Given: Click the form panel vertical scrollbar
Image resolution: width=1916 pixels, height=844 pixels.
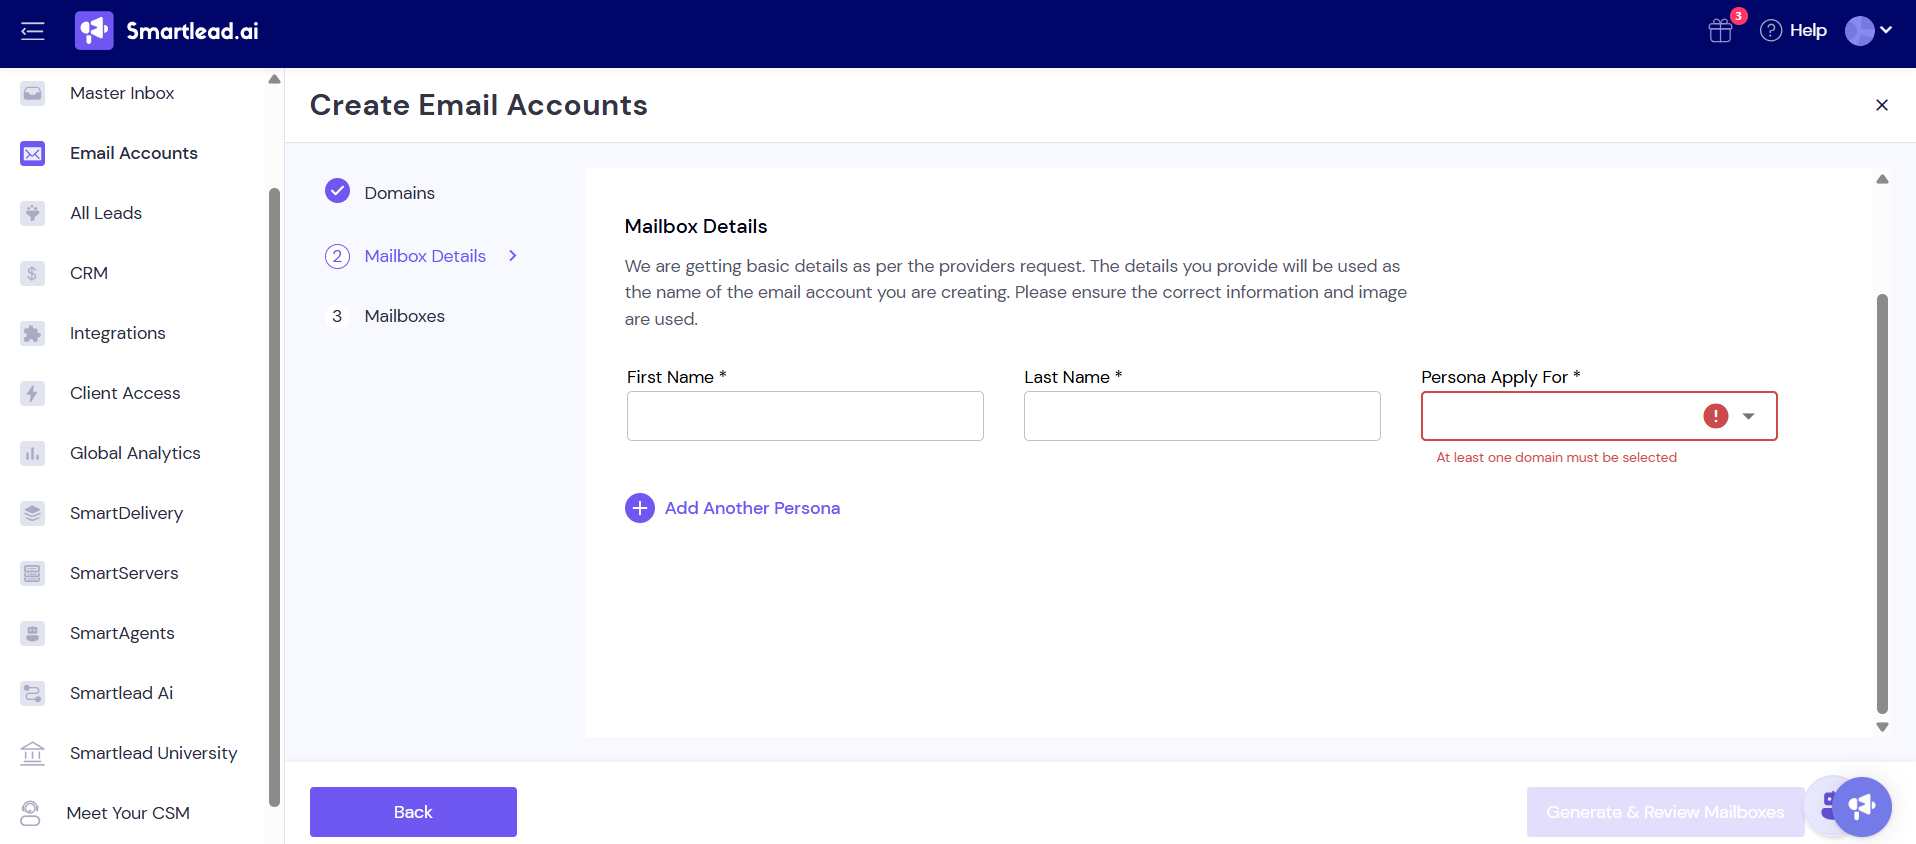Looking at the screenshot, I should click(x=1882, y=500).
